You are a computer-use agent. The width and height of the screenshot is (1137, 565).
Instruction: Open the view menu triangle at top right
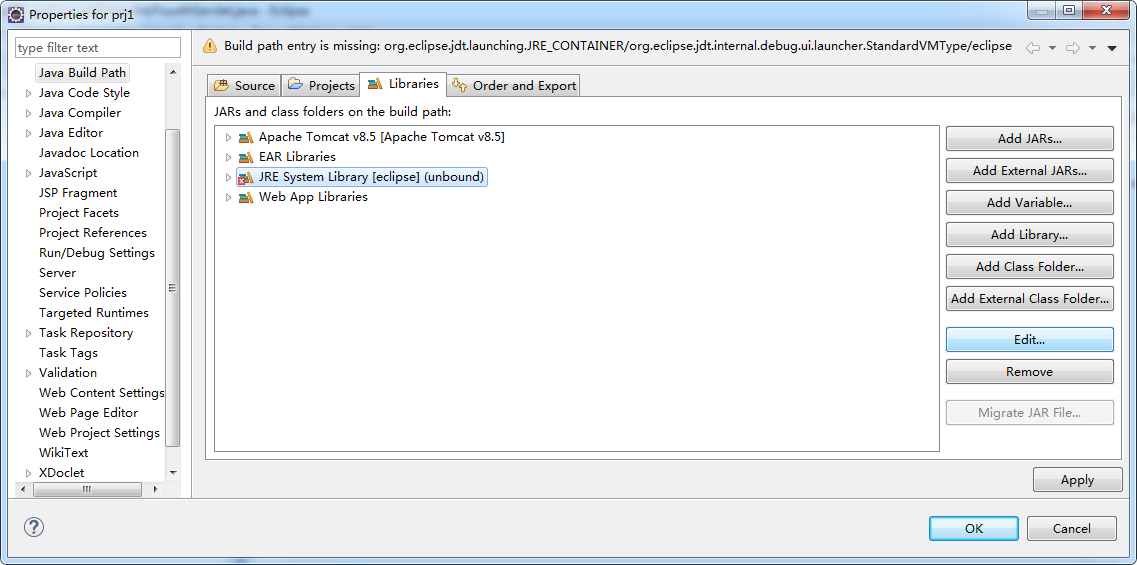click(x=1112, y=48)
